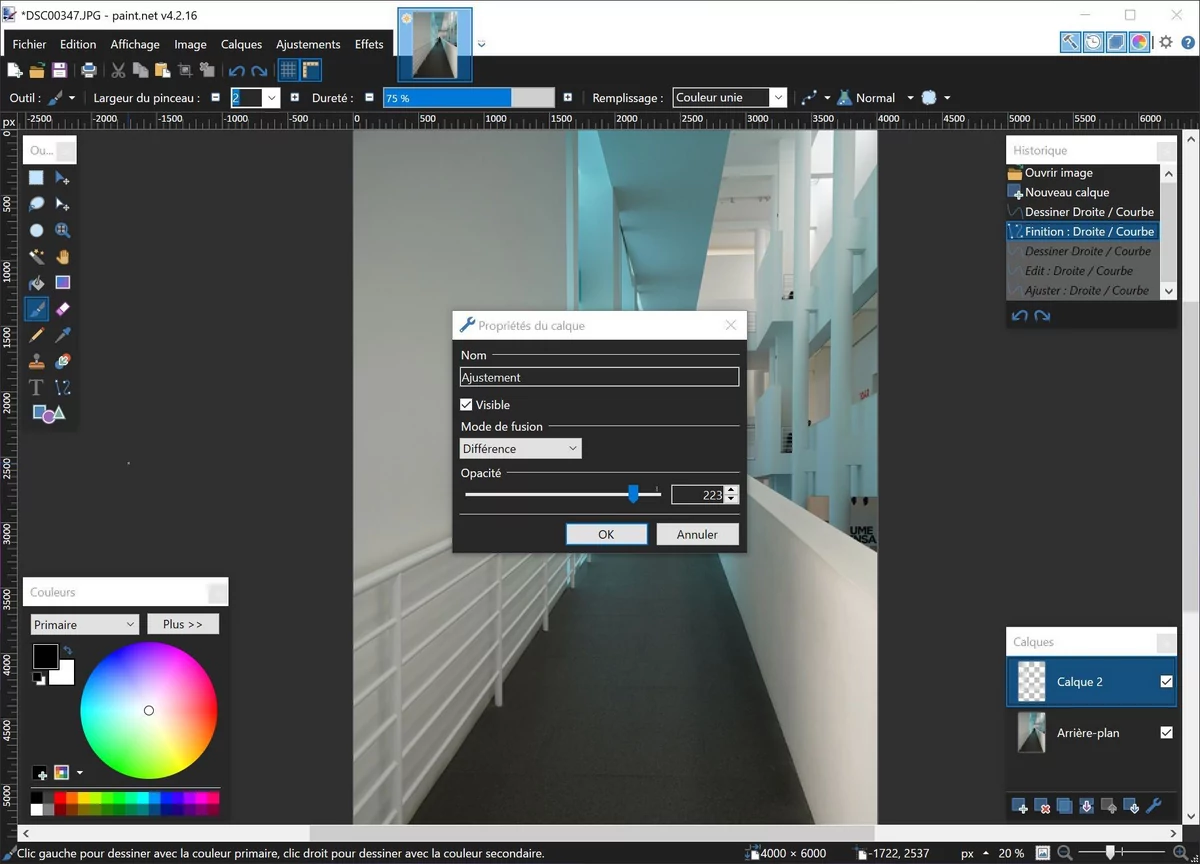Open the Primaire color selector dropdown
The width and height of the screenshot is (1200, 864).
coord(84,624)
